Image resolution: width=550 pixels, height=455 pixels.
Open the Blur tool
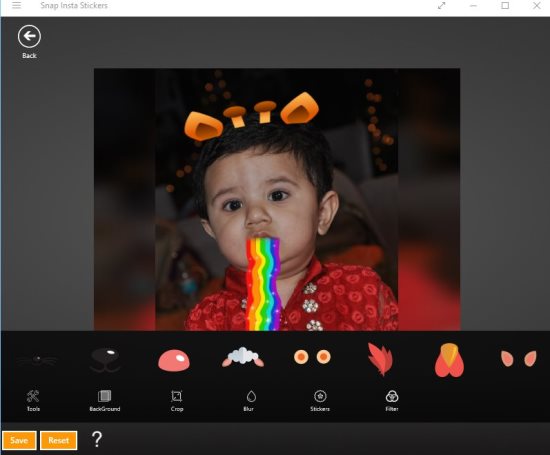tap(251, 401)
